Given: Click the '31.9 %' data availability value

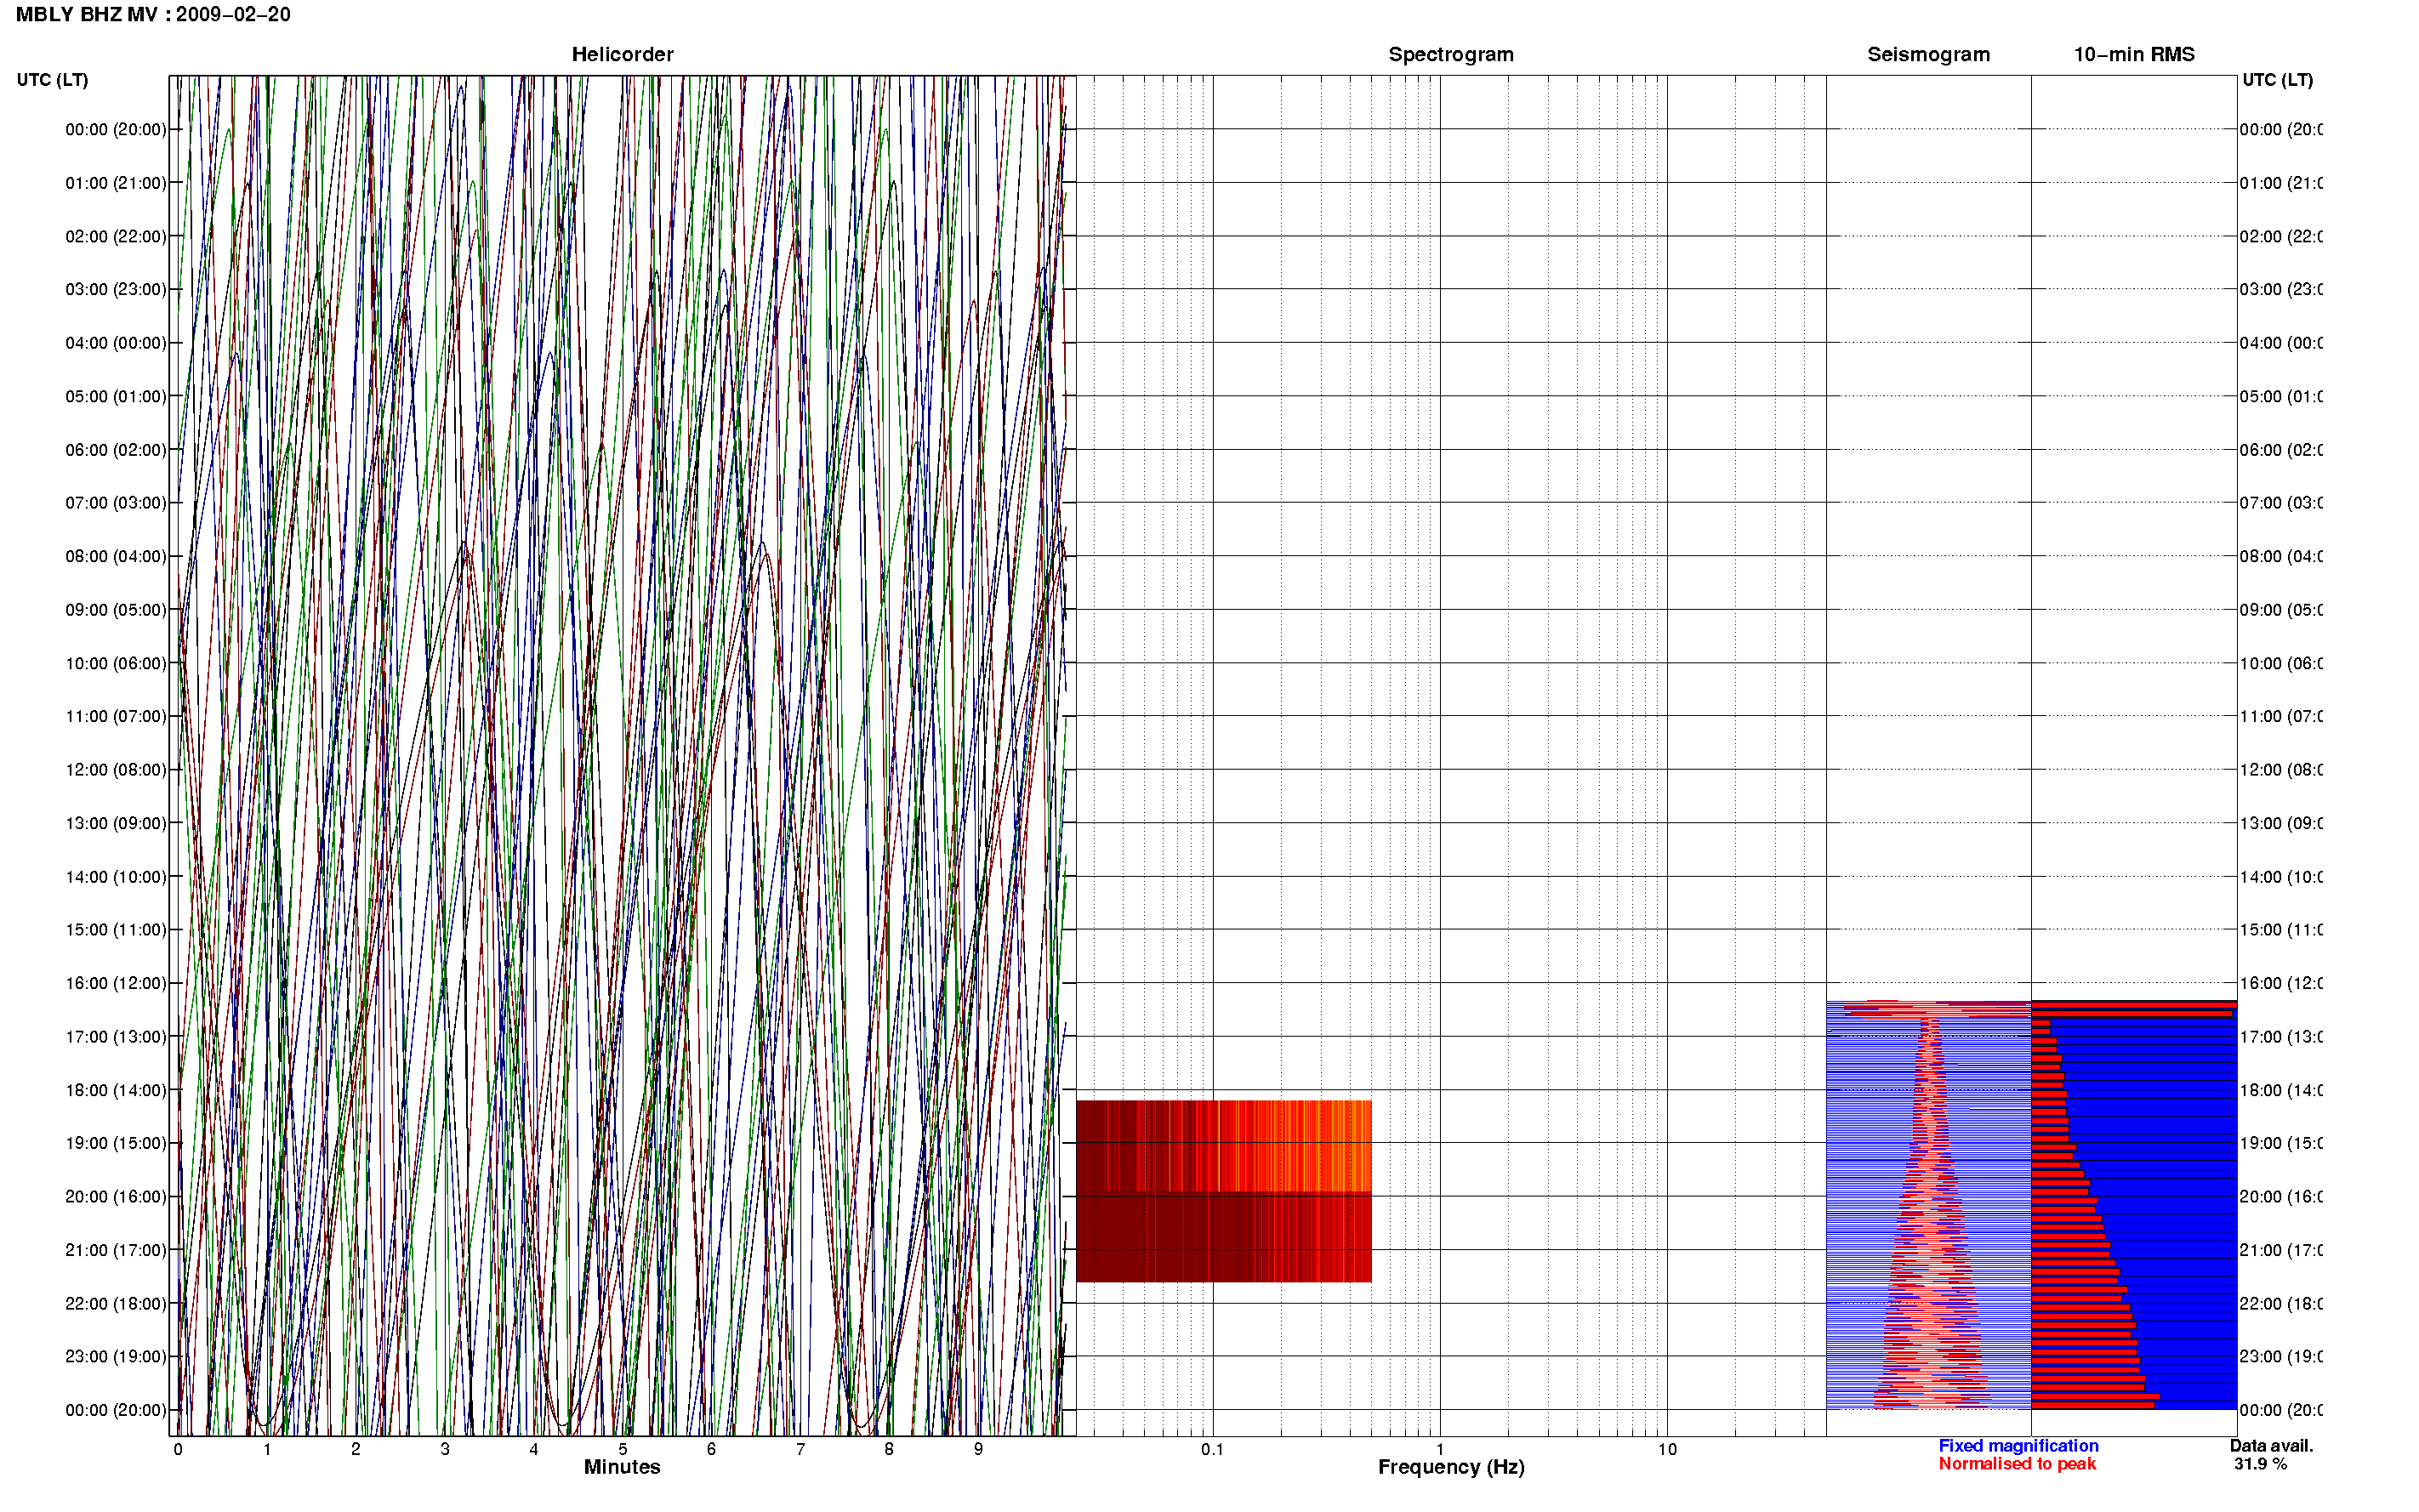Looking at the screenshot, I should (x=2260, y=1464).
